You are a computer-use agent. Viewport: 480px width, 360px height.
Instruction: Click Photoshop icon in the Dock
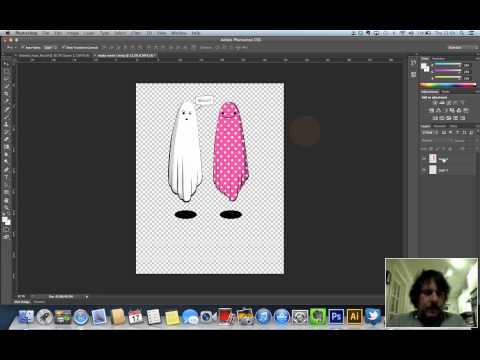coord(336,316)
